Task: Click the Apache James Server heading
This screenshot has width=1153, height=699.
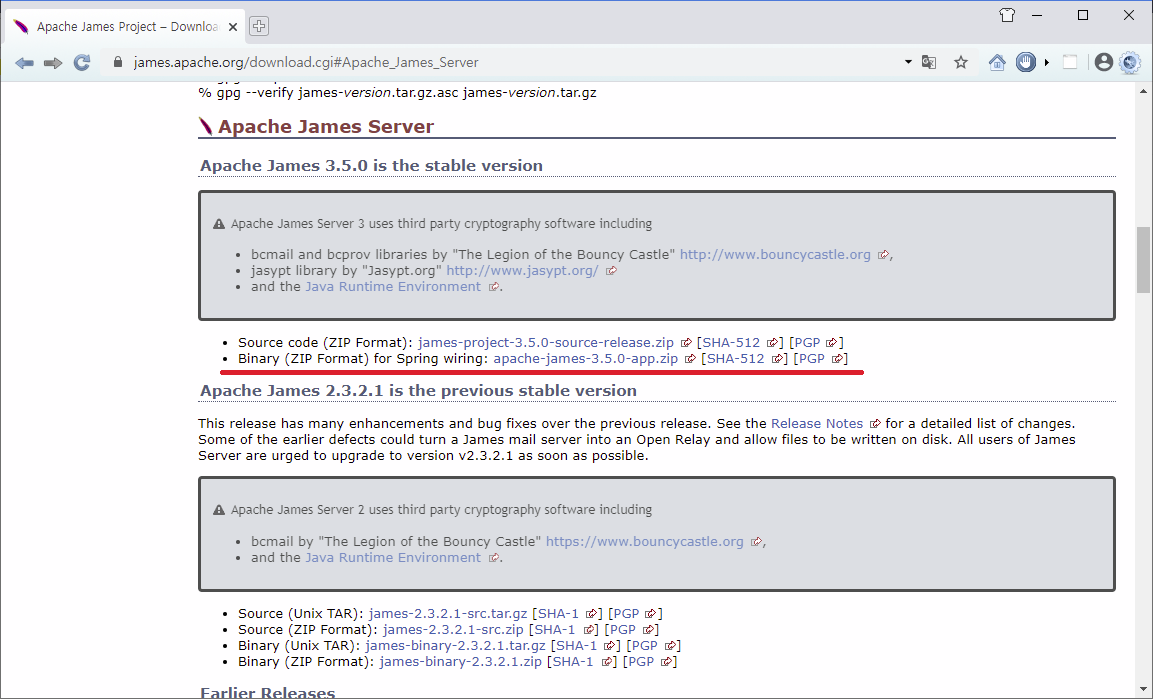Action: coord(326,126)
